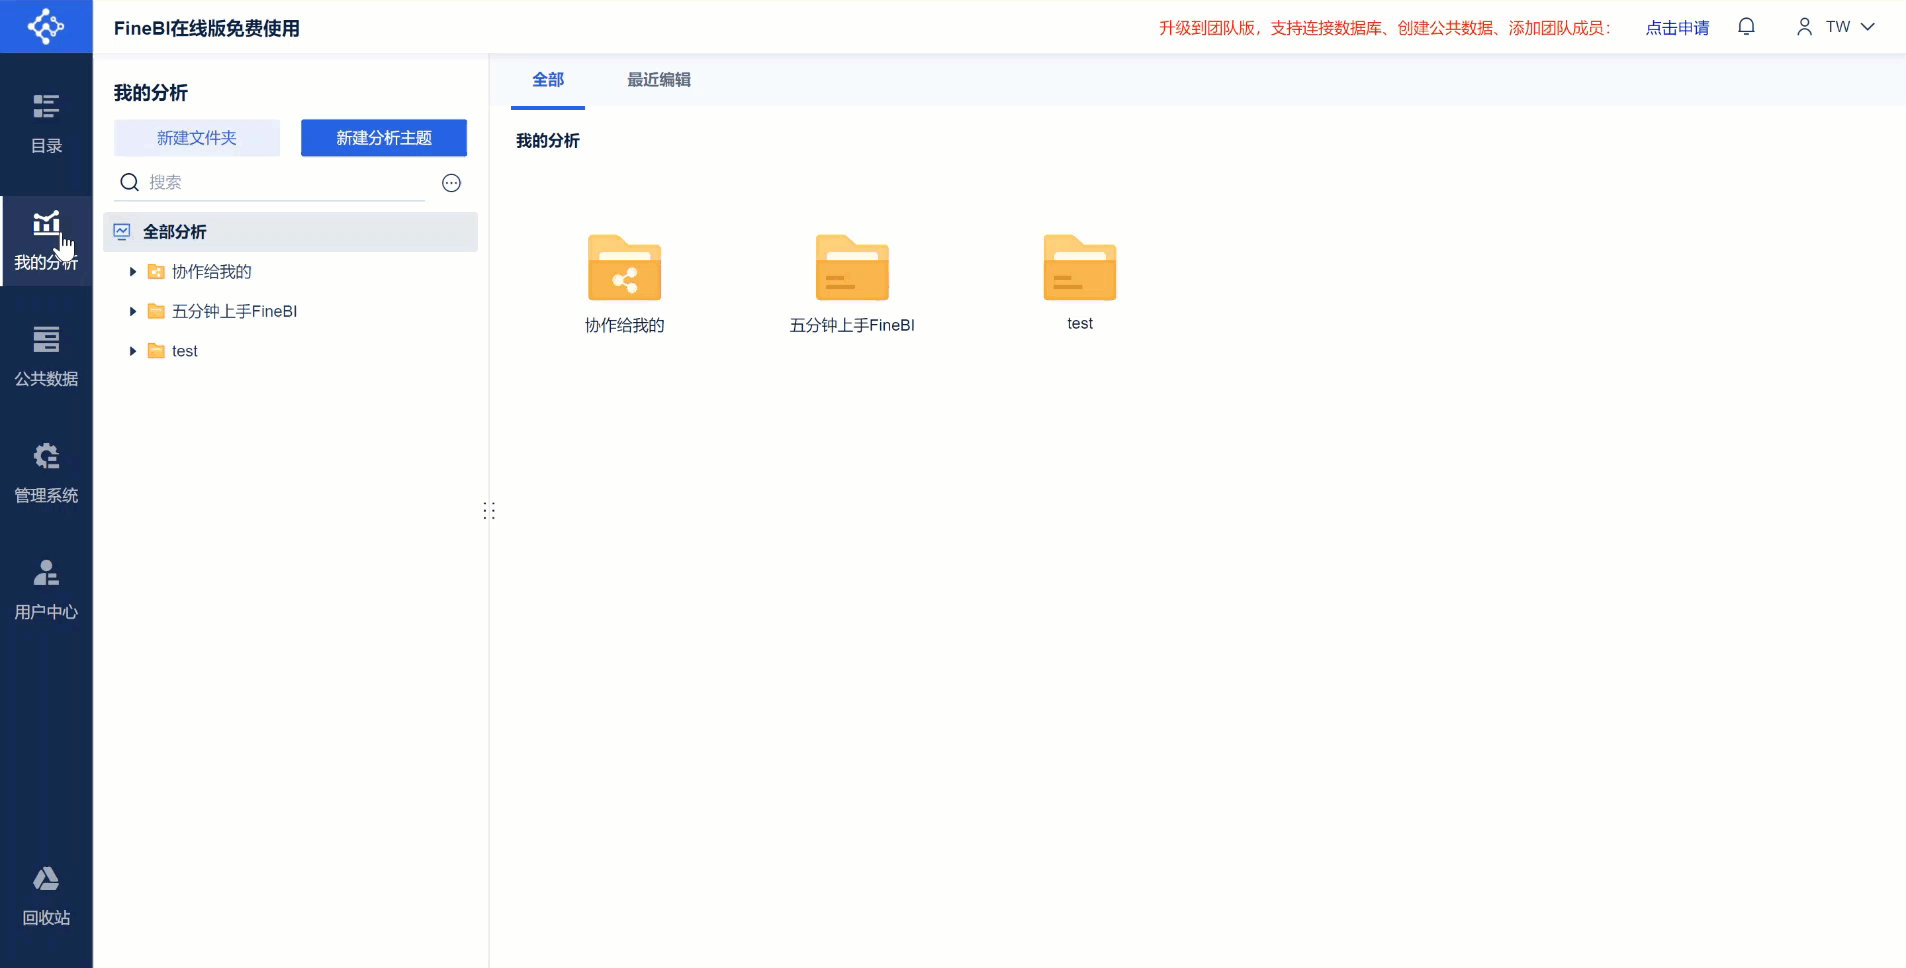Viewport: 1906px width, 968px height.
Task: Click the 点击申请 upgrade link
Action: pos(1677,28)
